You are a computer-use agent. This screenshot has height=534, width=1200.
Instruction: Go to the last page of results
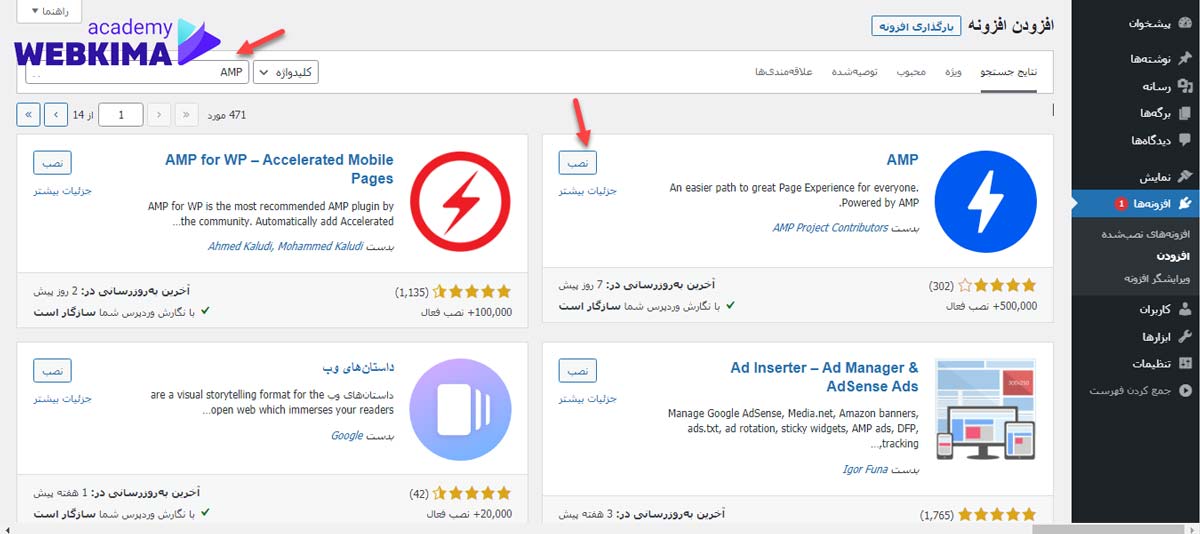pos(29,115)
